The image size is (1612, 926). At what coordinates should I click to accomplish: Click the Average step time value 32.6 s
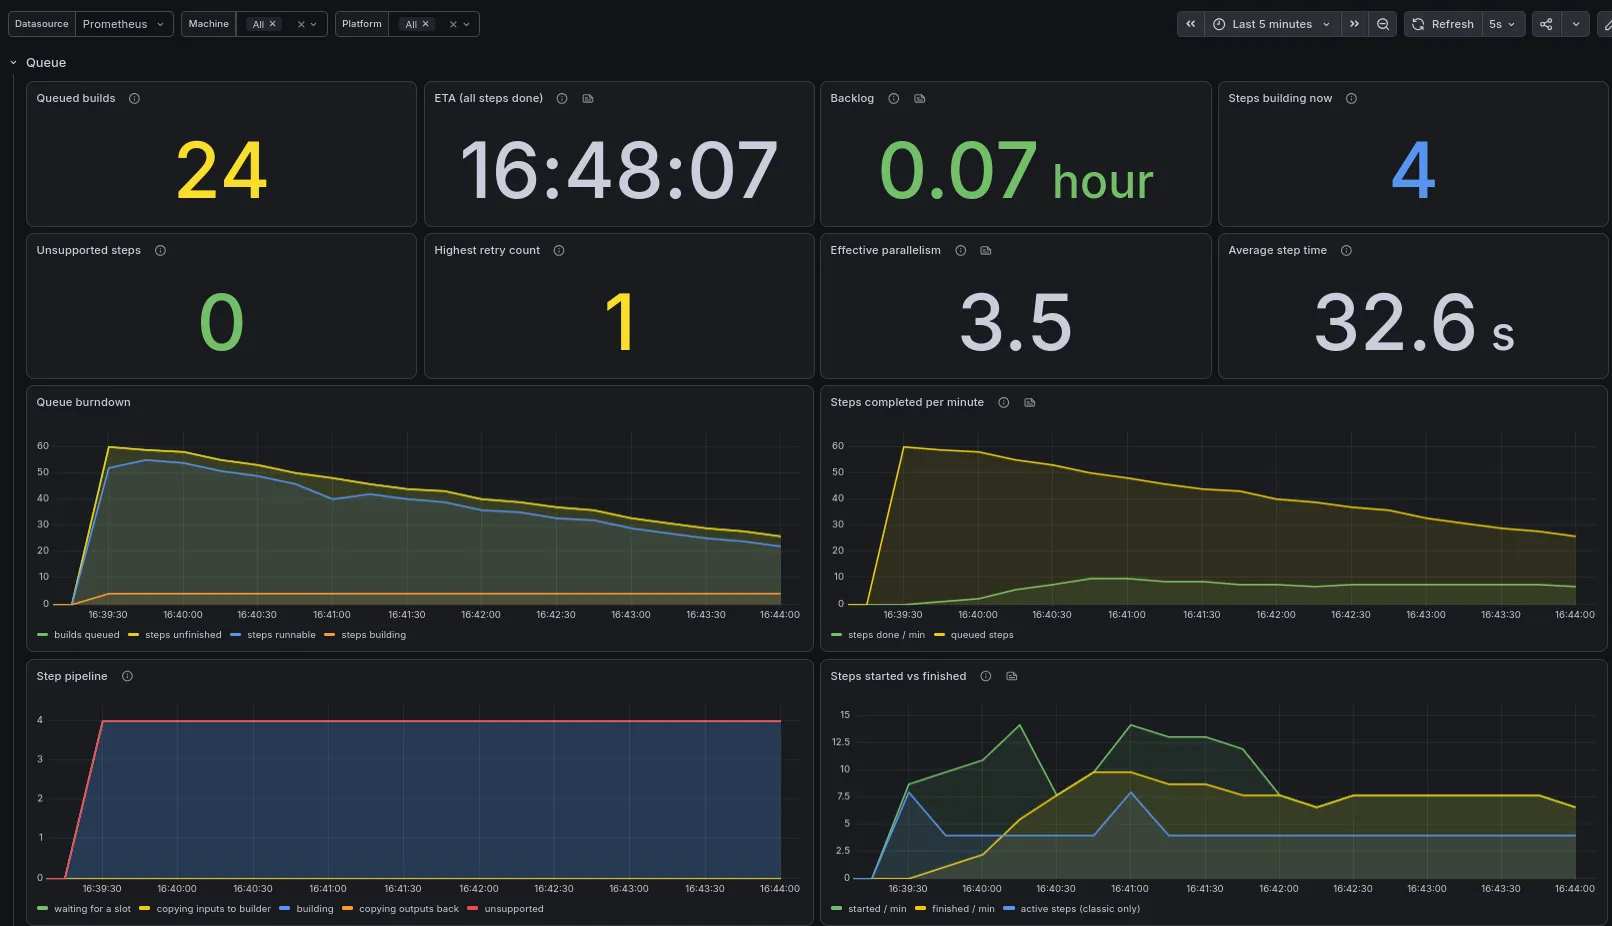[1413, 322]
